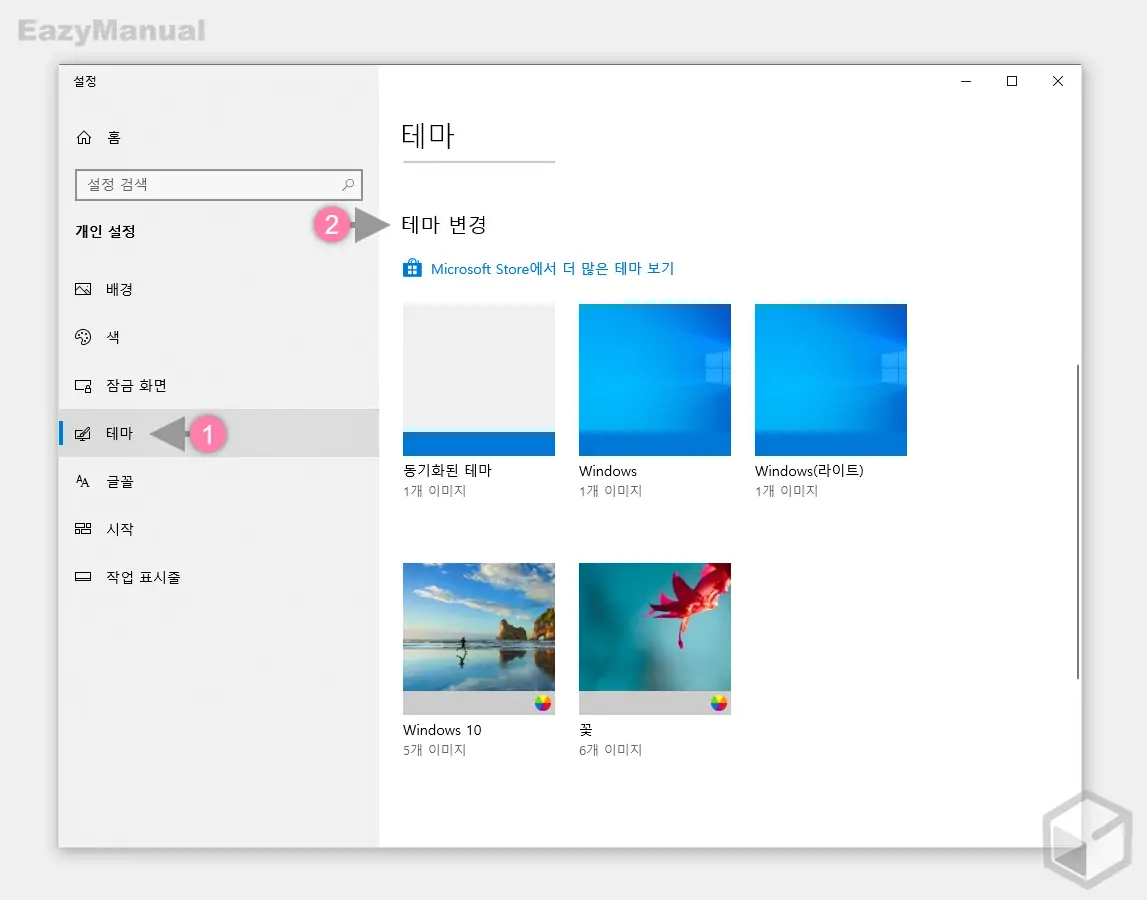
Task: Click the search magnifier in 설정 검색 box
Action: tap(346, 185)
